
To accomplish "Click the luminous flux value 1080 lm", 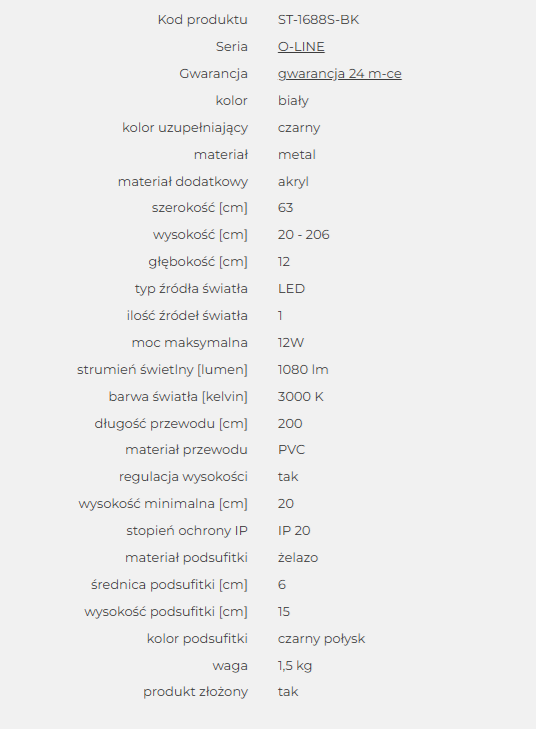I will (303, 370).
